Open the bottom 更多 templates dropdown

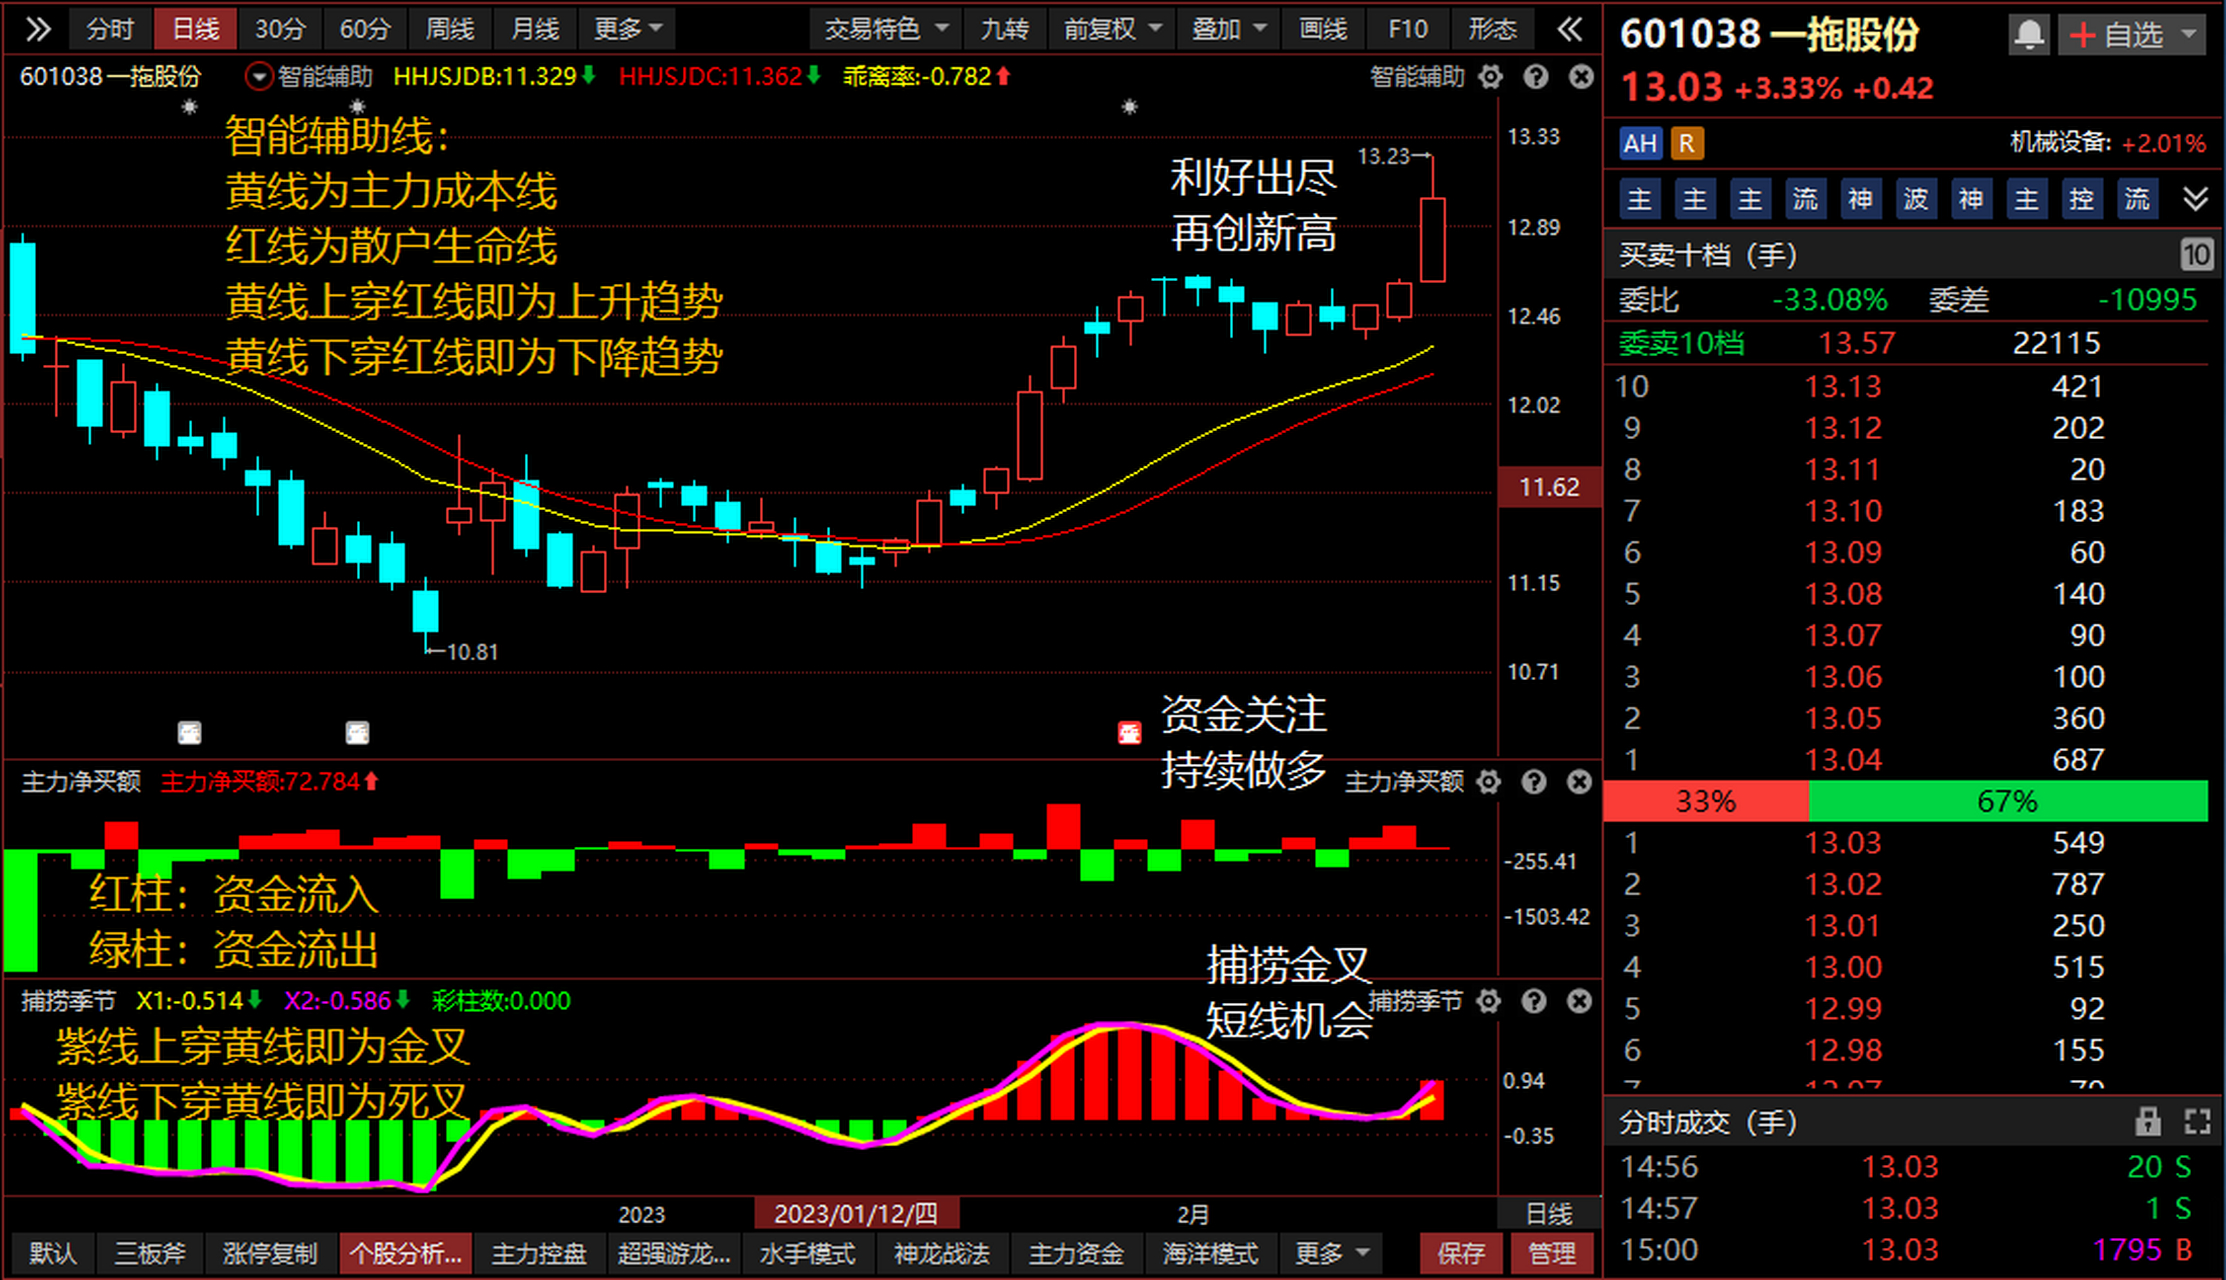[1332, 1253]
